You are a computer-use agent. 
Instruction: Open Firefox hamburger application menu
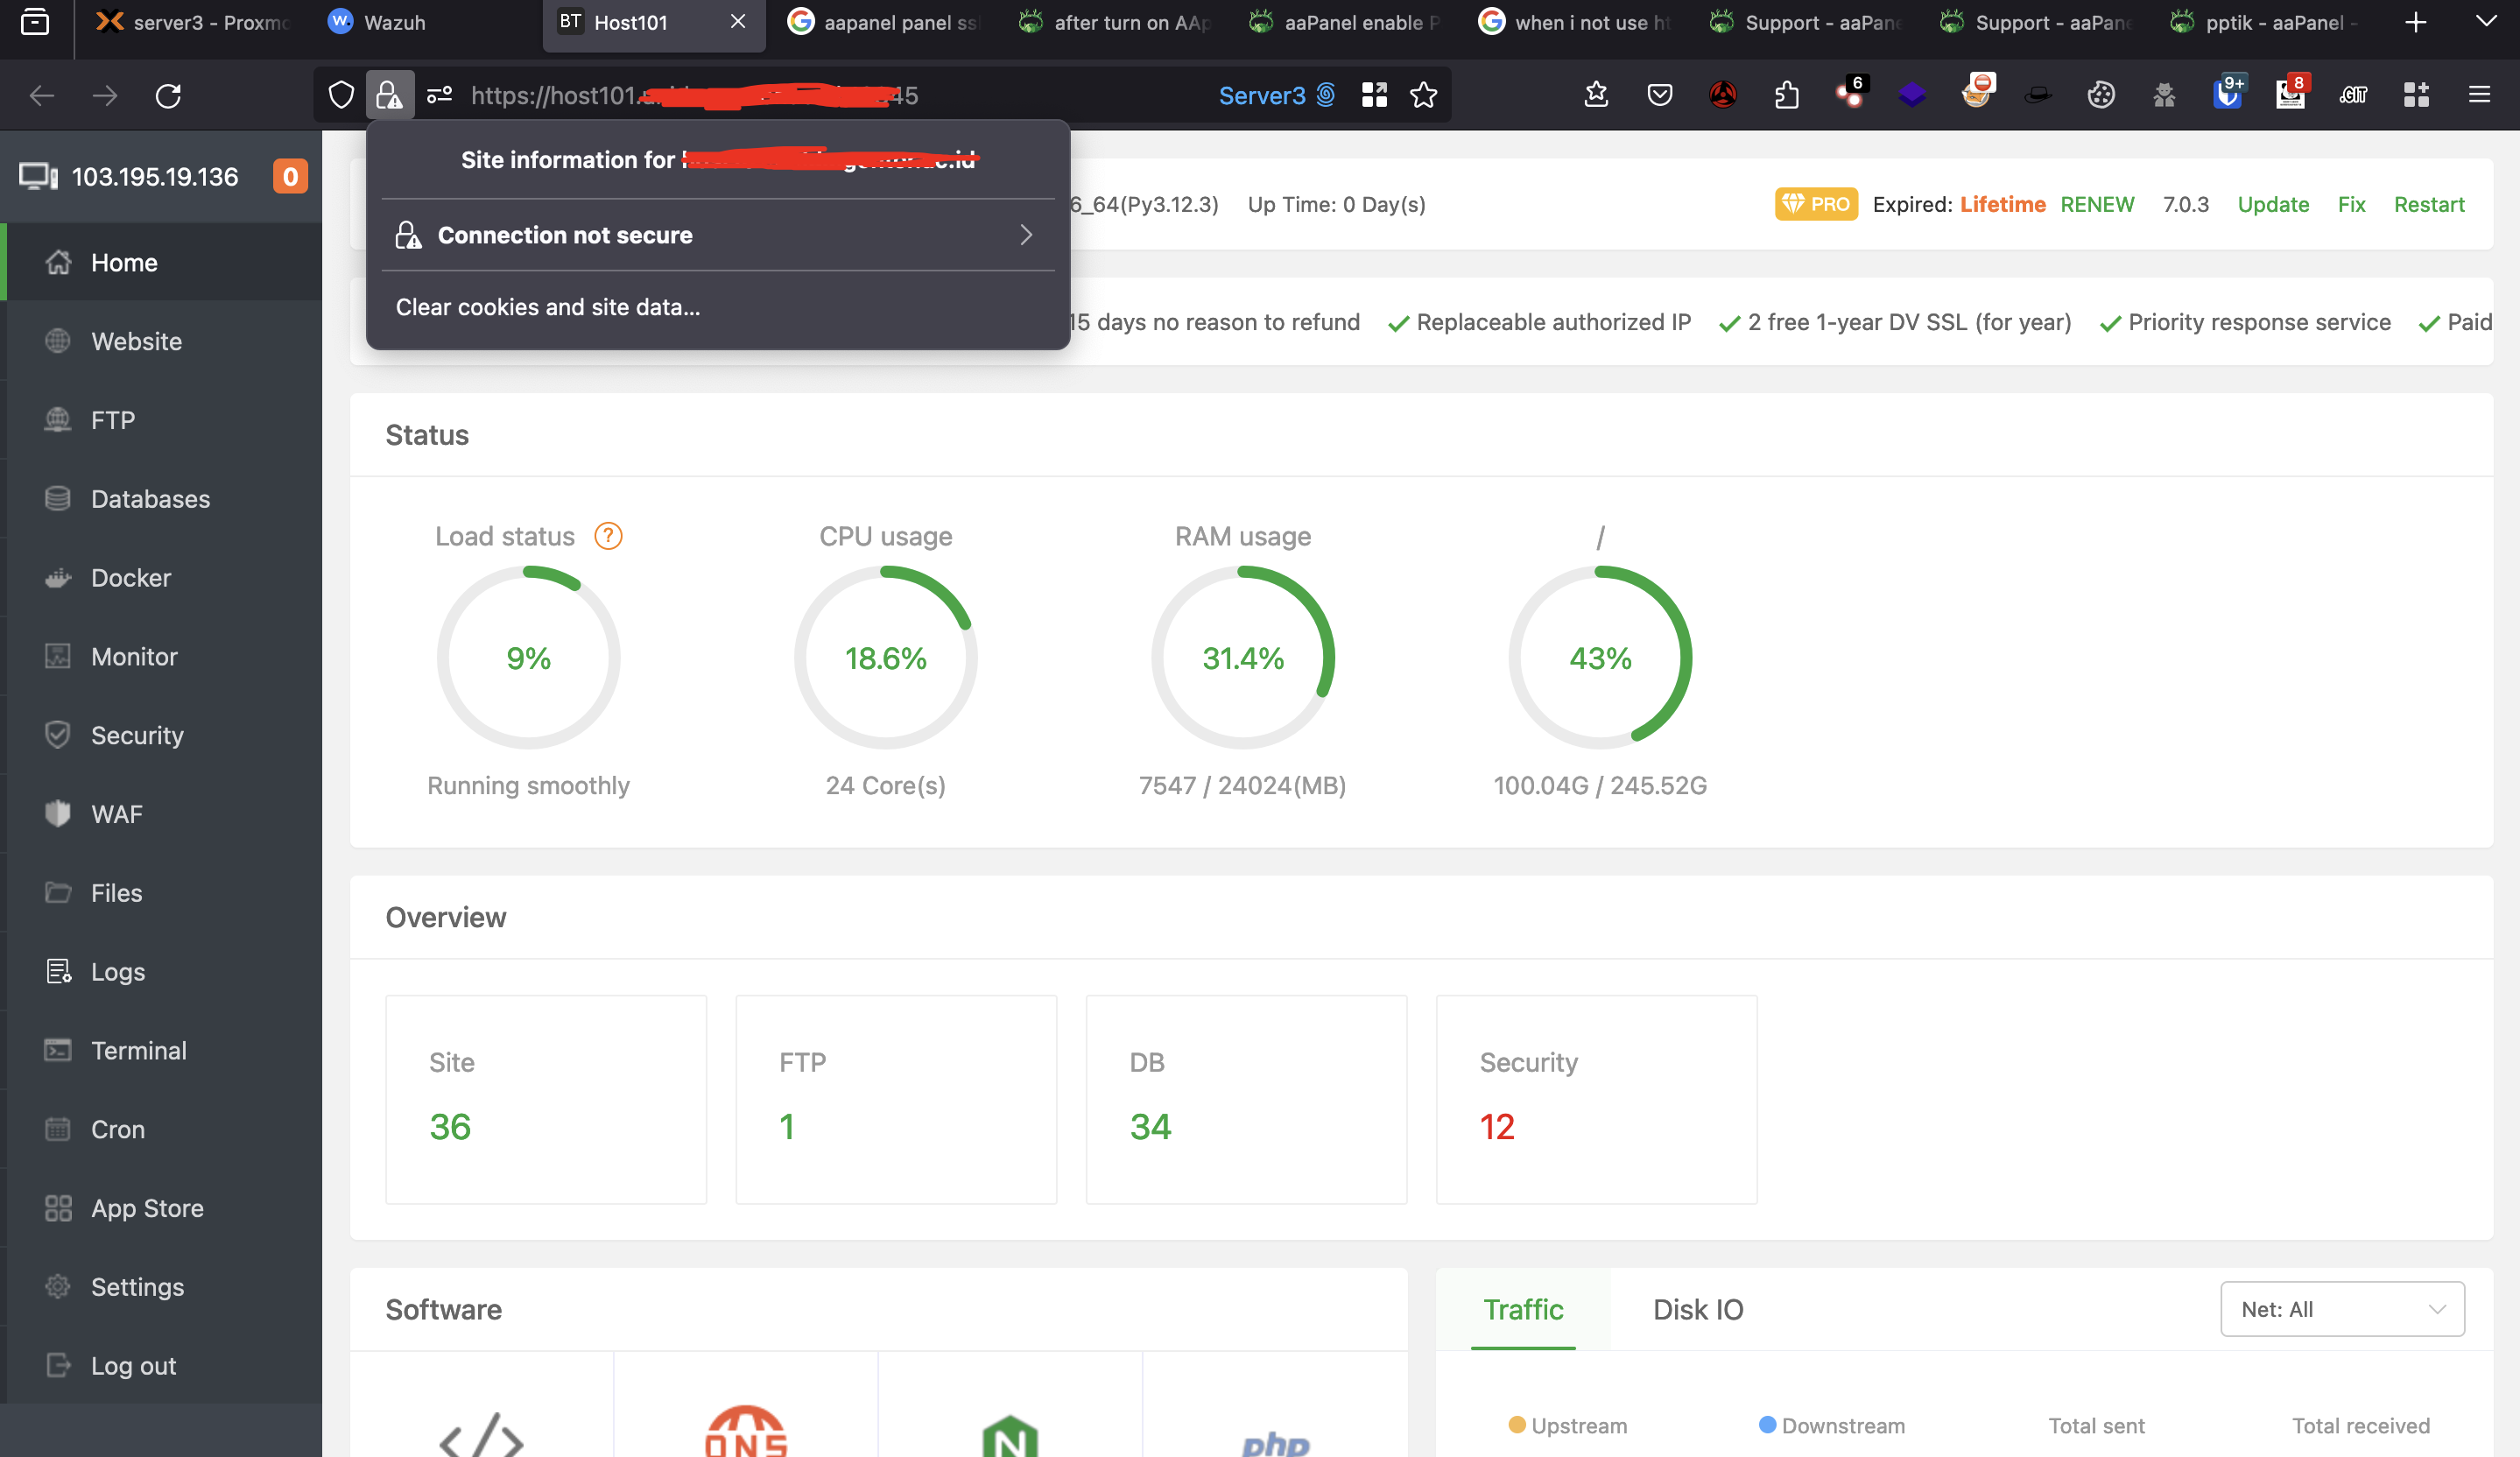pos(2479,95)
